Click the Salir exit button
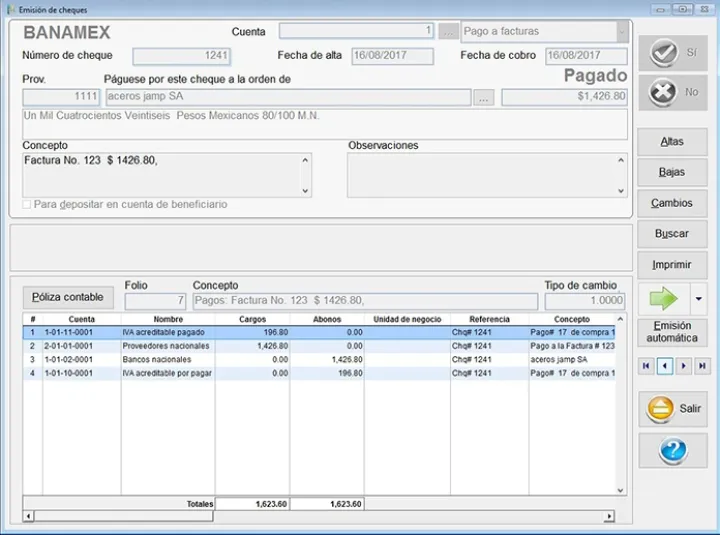The image size is (720, 535). 672,409
